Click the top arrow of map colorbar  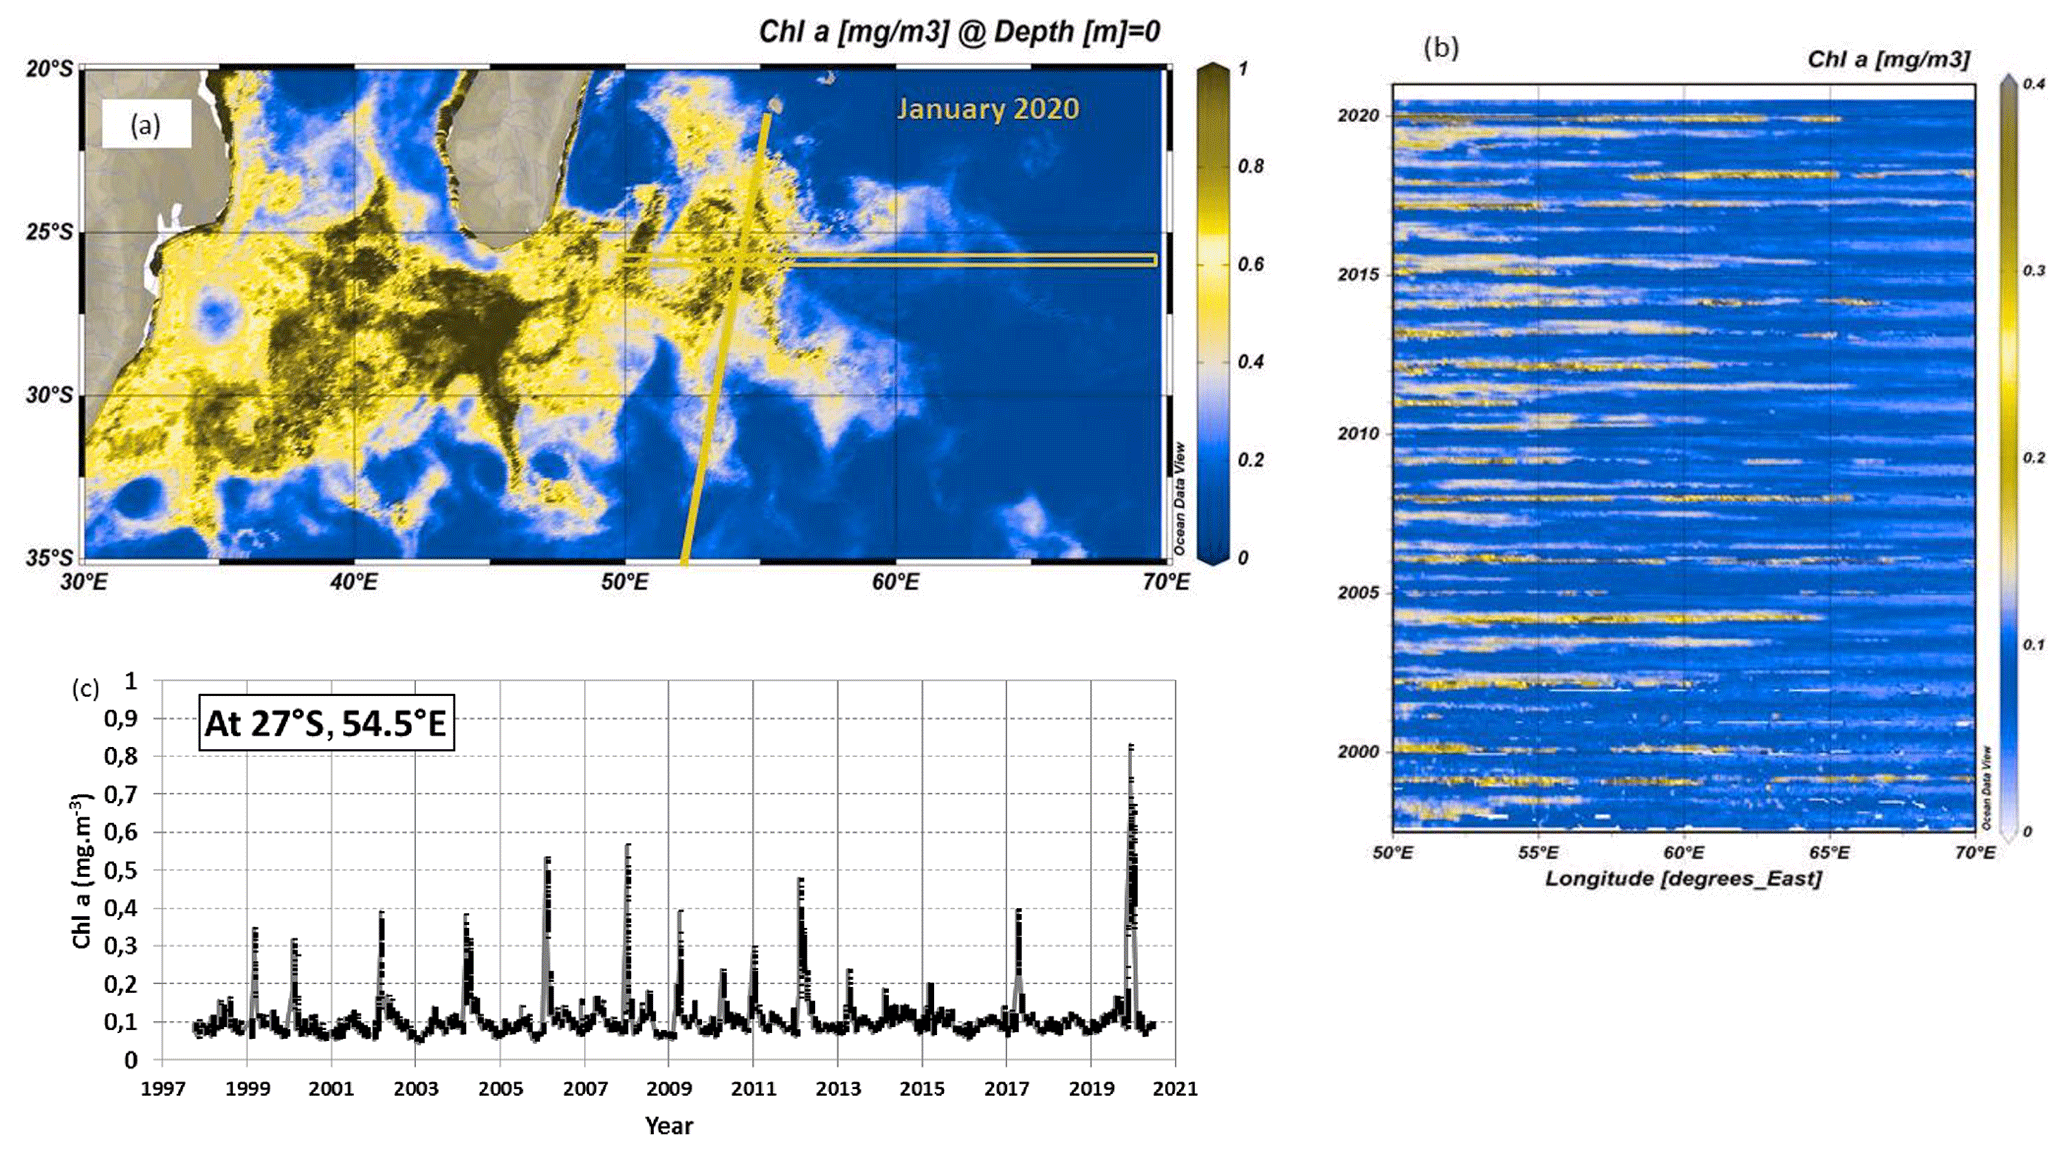pyautogui.click(x=1213, y=69)
